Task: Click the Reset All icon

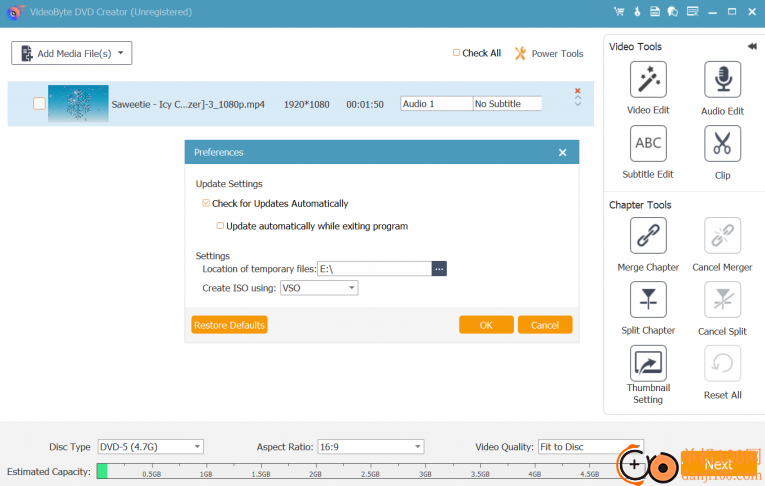Action: point(722,364)
